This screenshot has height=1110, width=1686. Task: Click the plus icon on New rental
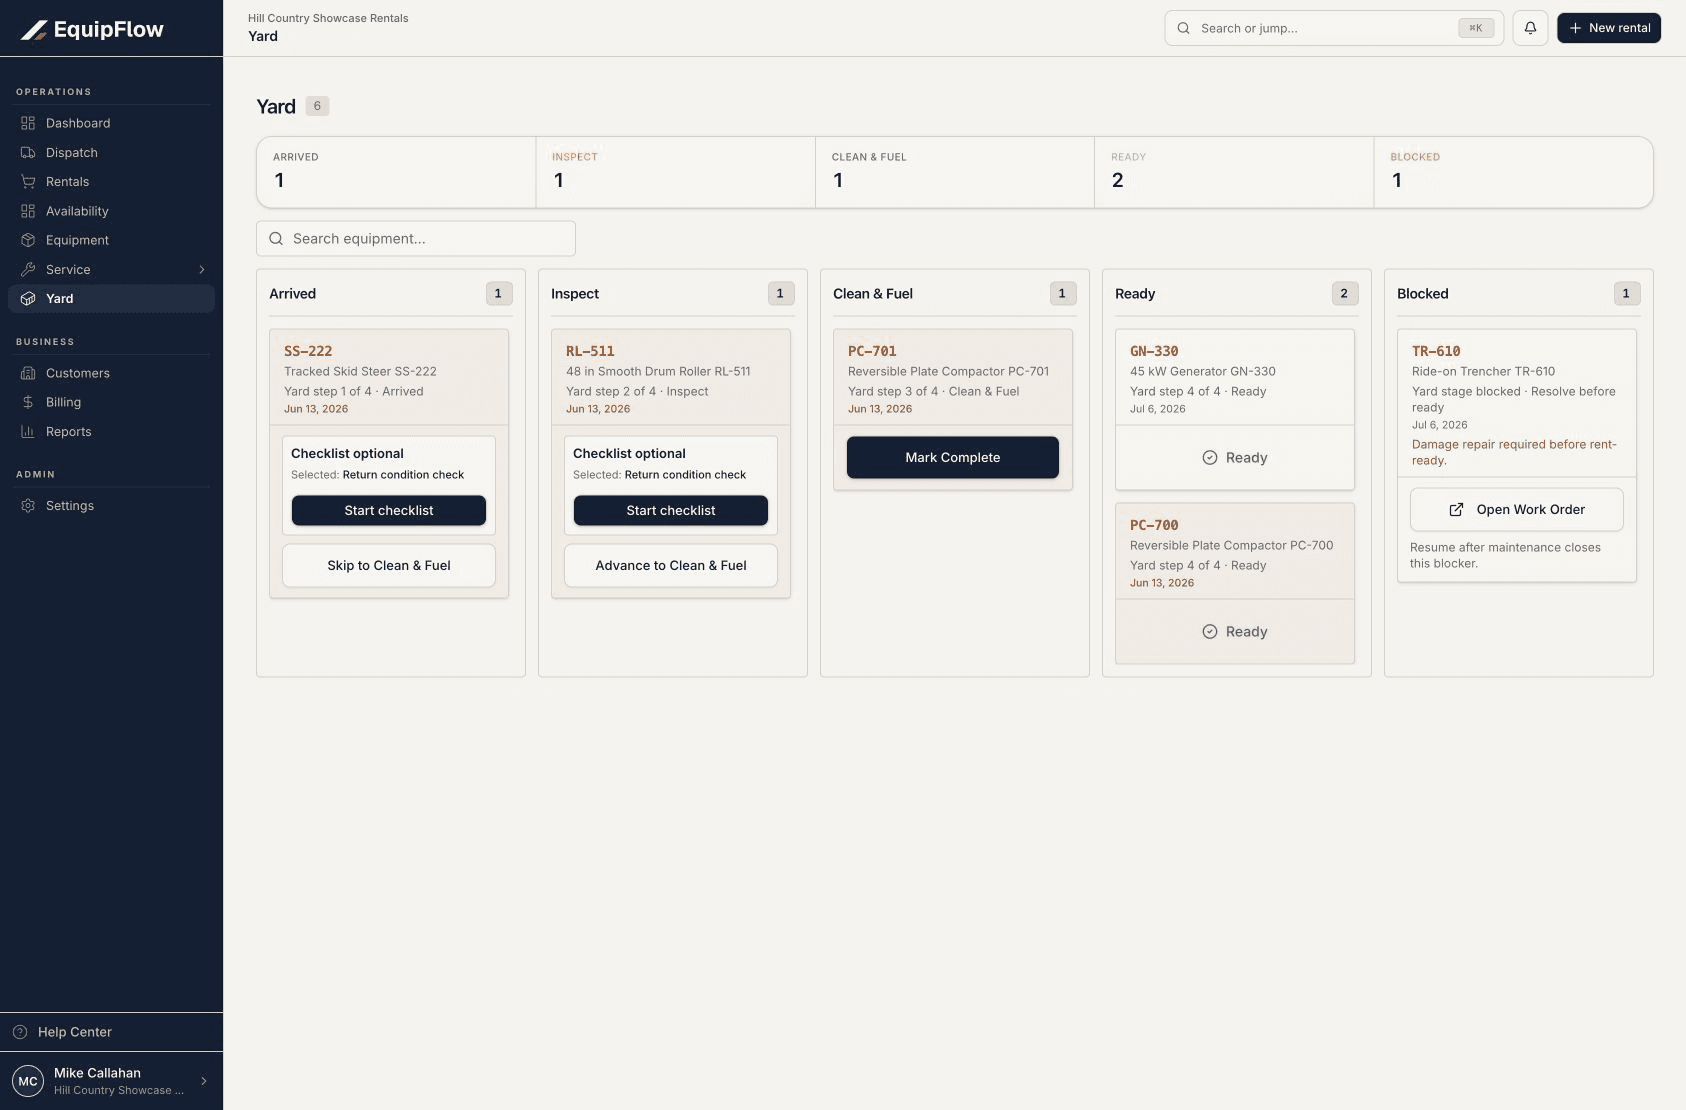tap(1576, 28)
